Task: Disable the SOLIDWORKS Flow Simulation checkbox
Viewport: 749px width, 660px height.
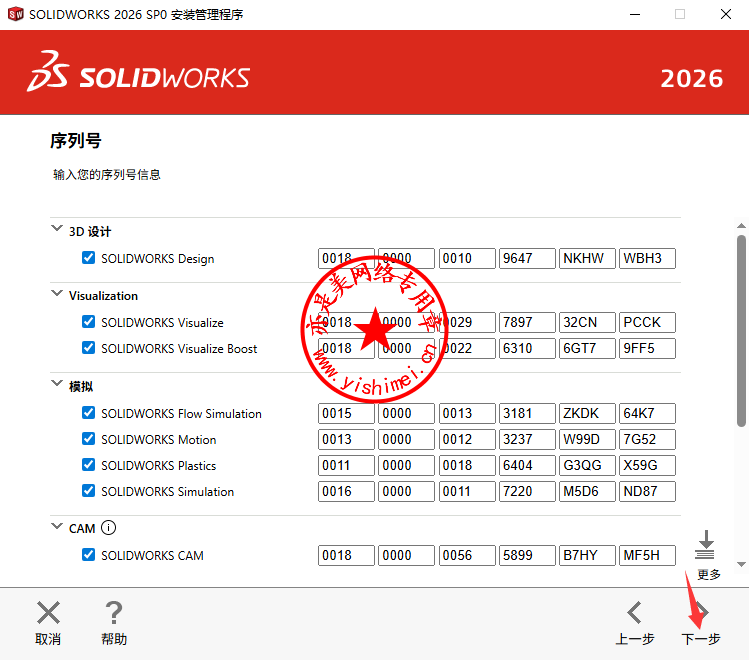Action: pos(89,413)
